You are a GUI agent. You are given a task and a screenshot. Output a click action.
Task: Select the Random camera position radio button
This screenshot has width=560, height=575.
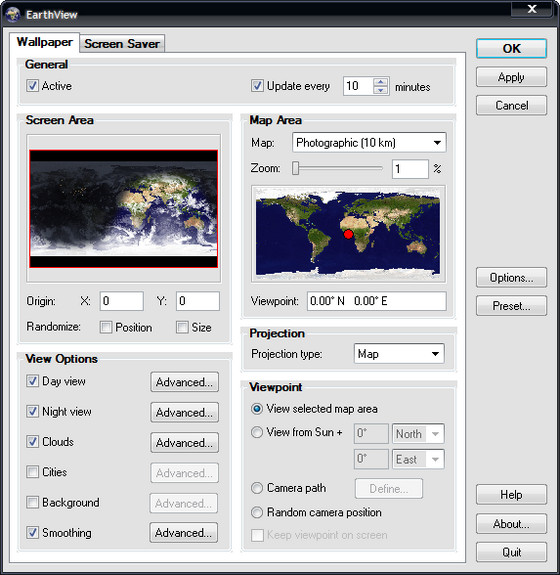click(257, 512)
